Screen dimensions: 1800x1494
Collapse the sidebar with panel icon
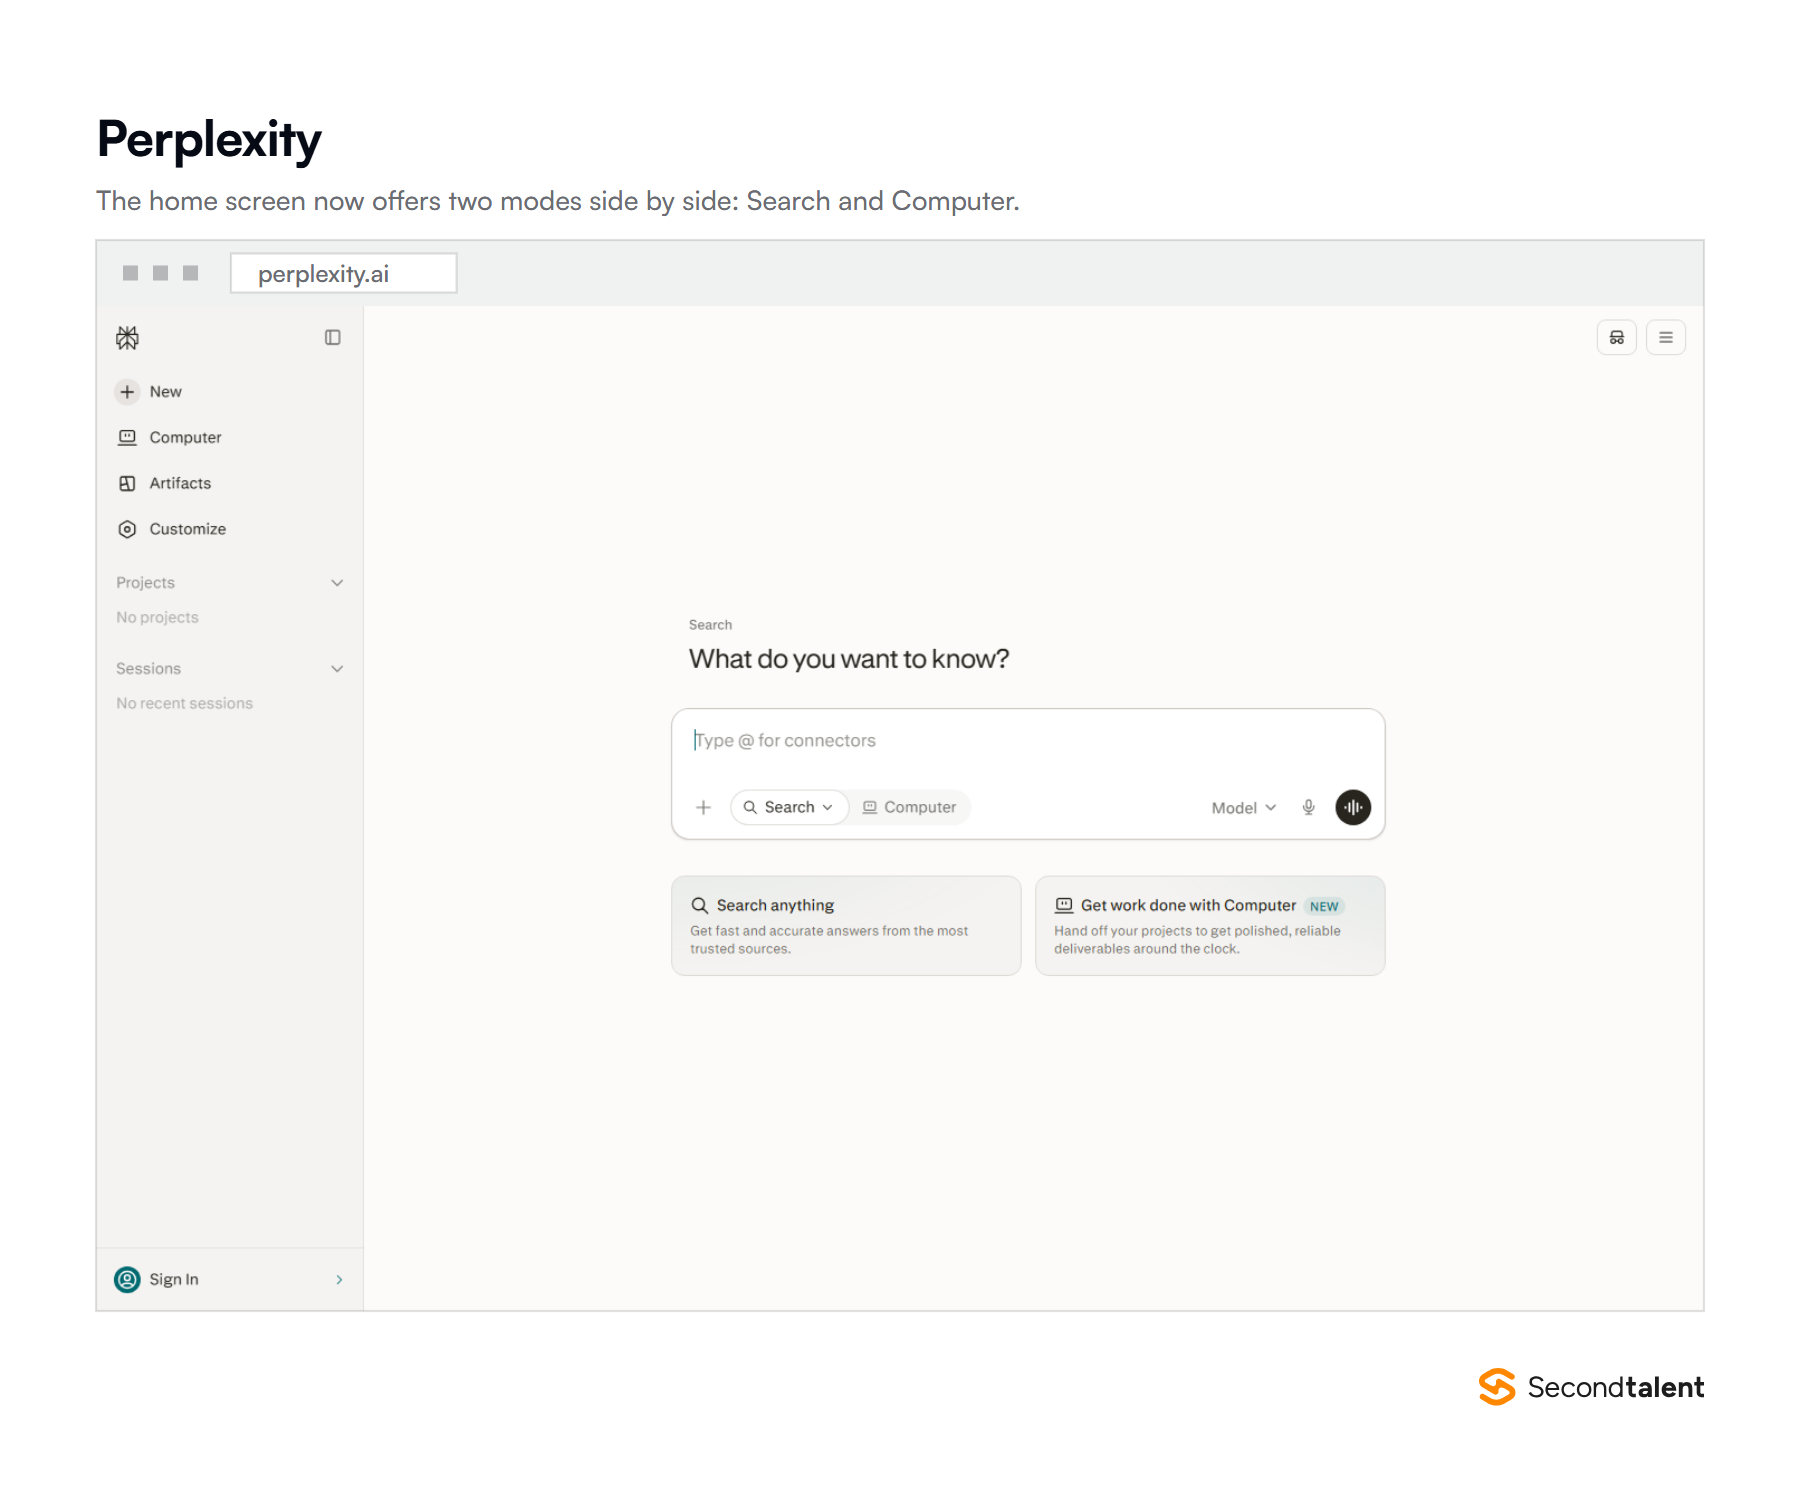click(333, 338)
